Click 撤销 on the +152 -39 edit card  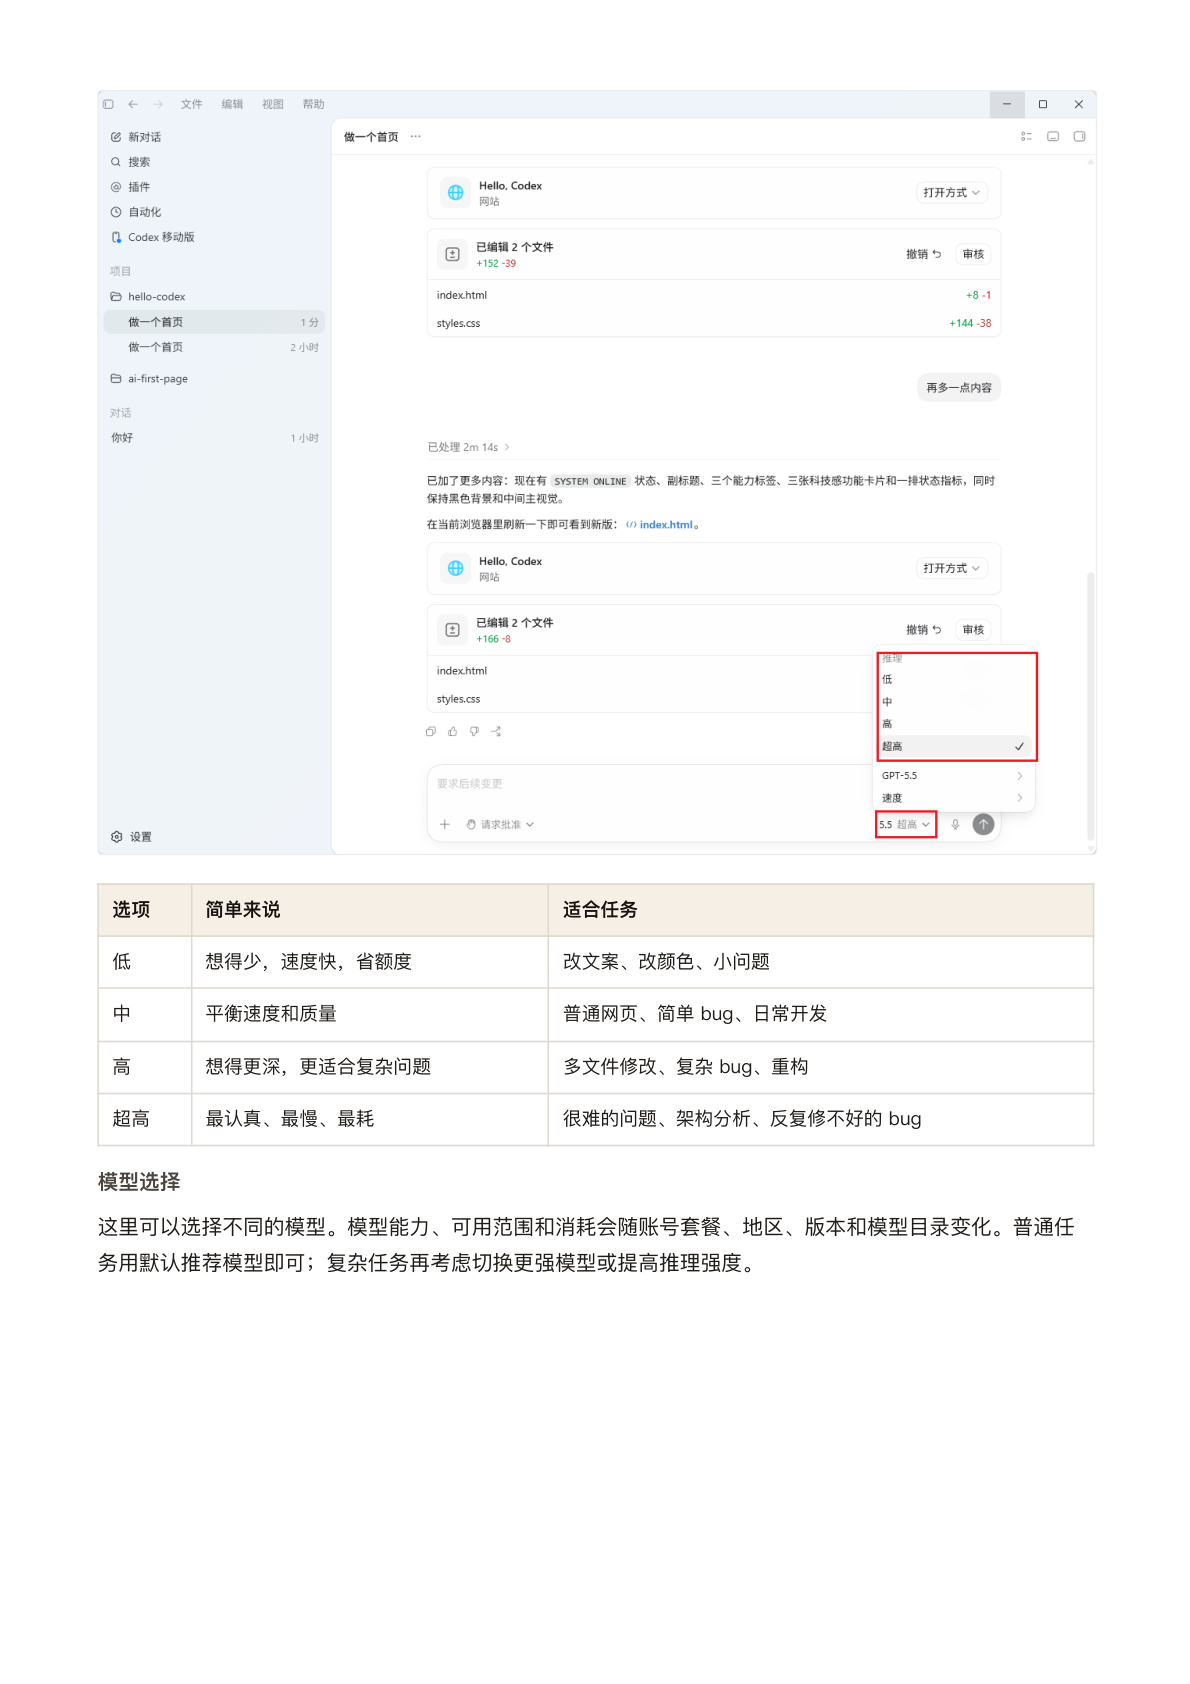(x=923, y=255)
